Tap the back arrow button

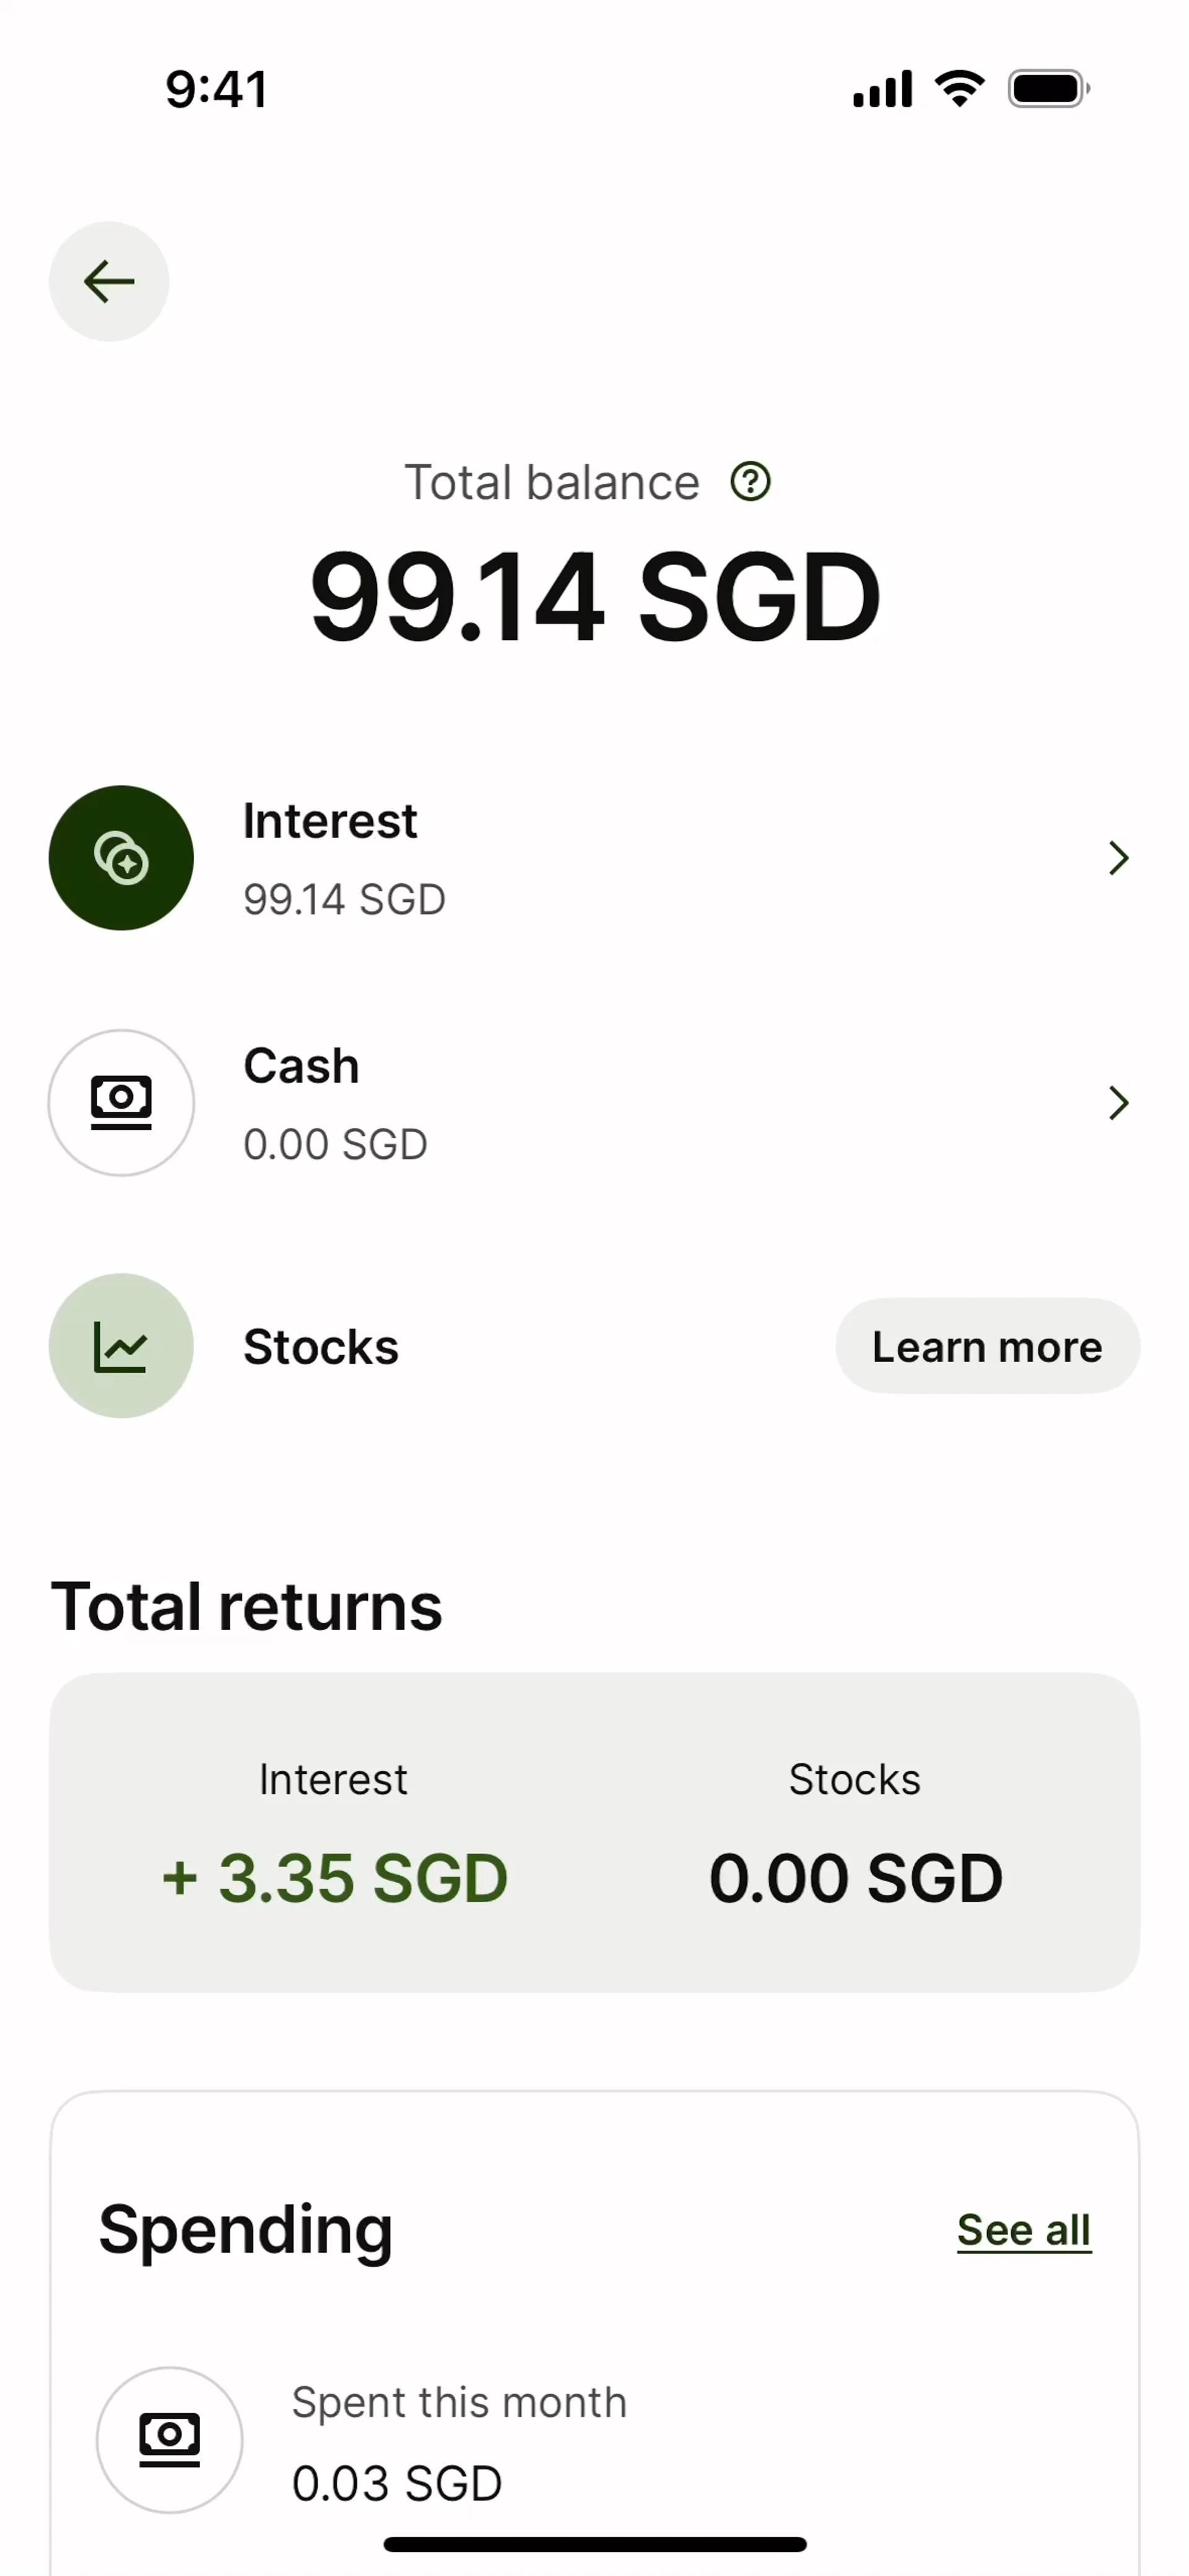pyautogui.click(x=109, y=281)
